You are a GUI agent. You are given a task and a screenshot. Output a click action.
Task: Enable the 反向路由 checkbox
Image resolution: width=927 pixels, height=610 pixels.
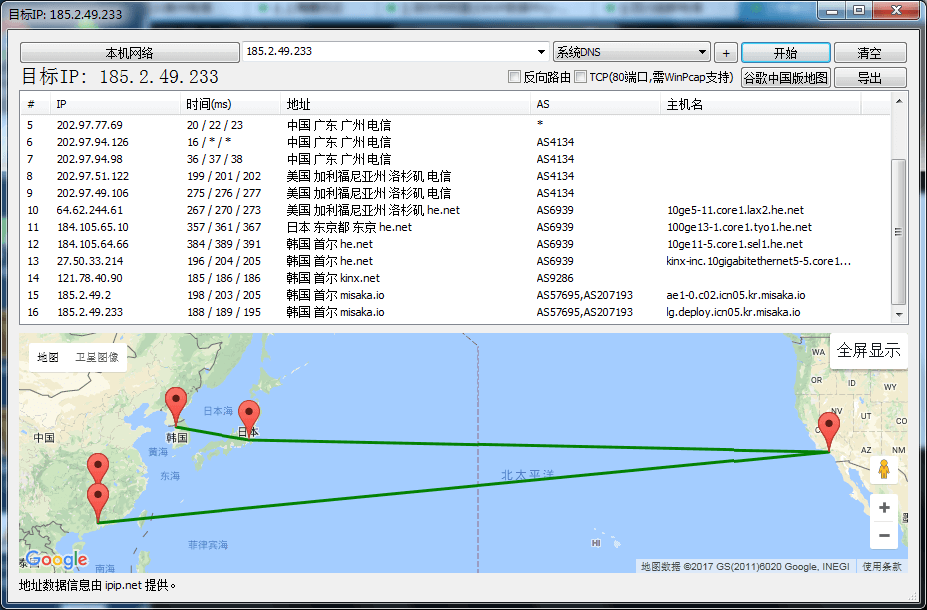pyautogui.click(x=515, y=77)
